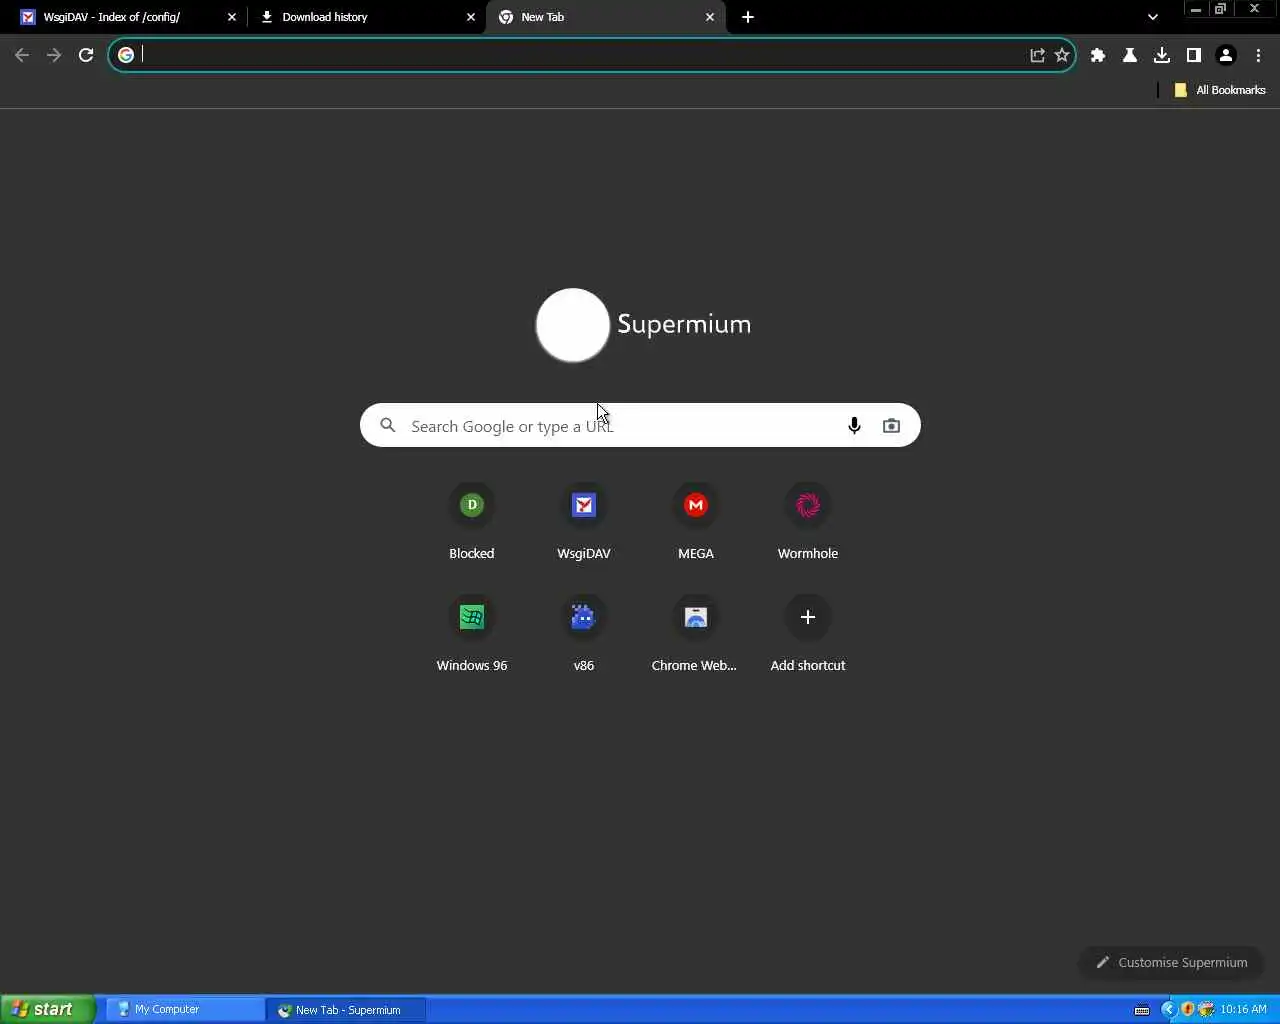Open the Blocked shortcut
Viewport: 1280px width, 1024px height.
pos(472,522)
